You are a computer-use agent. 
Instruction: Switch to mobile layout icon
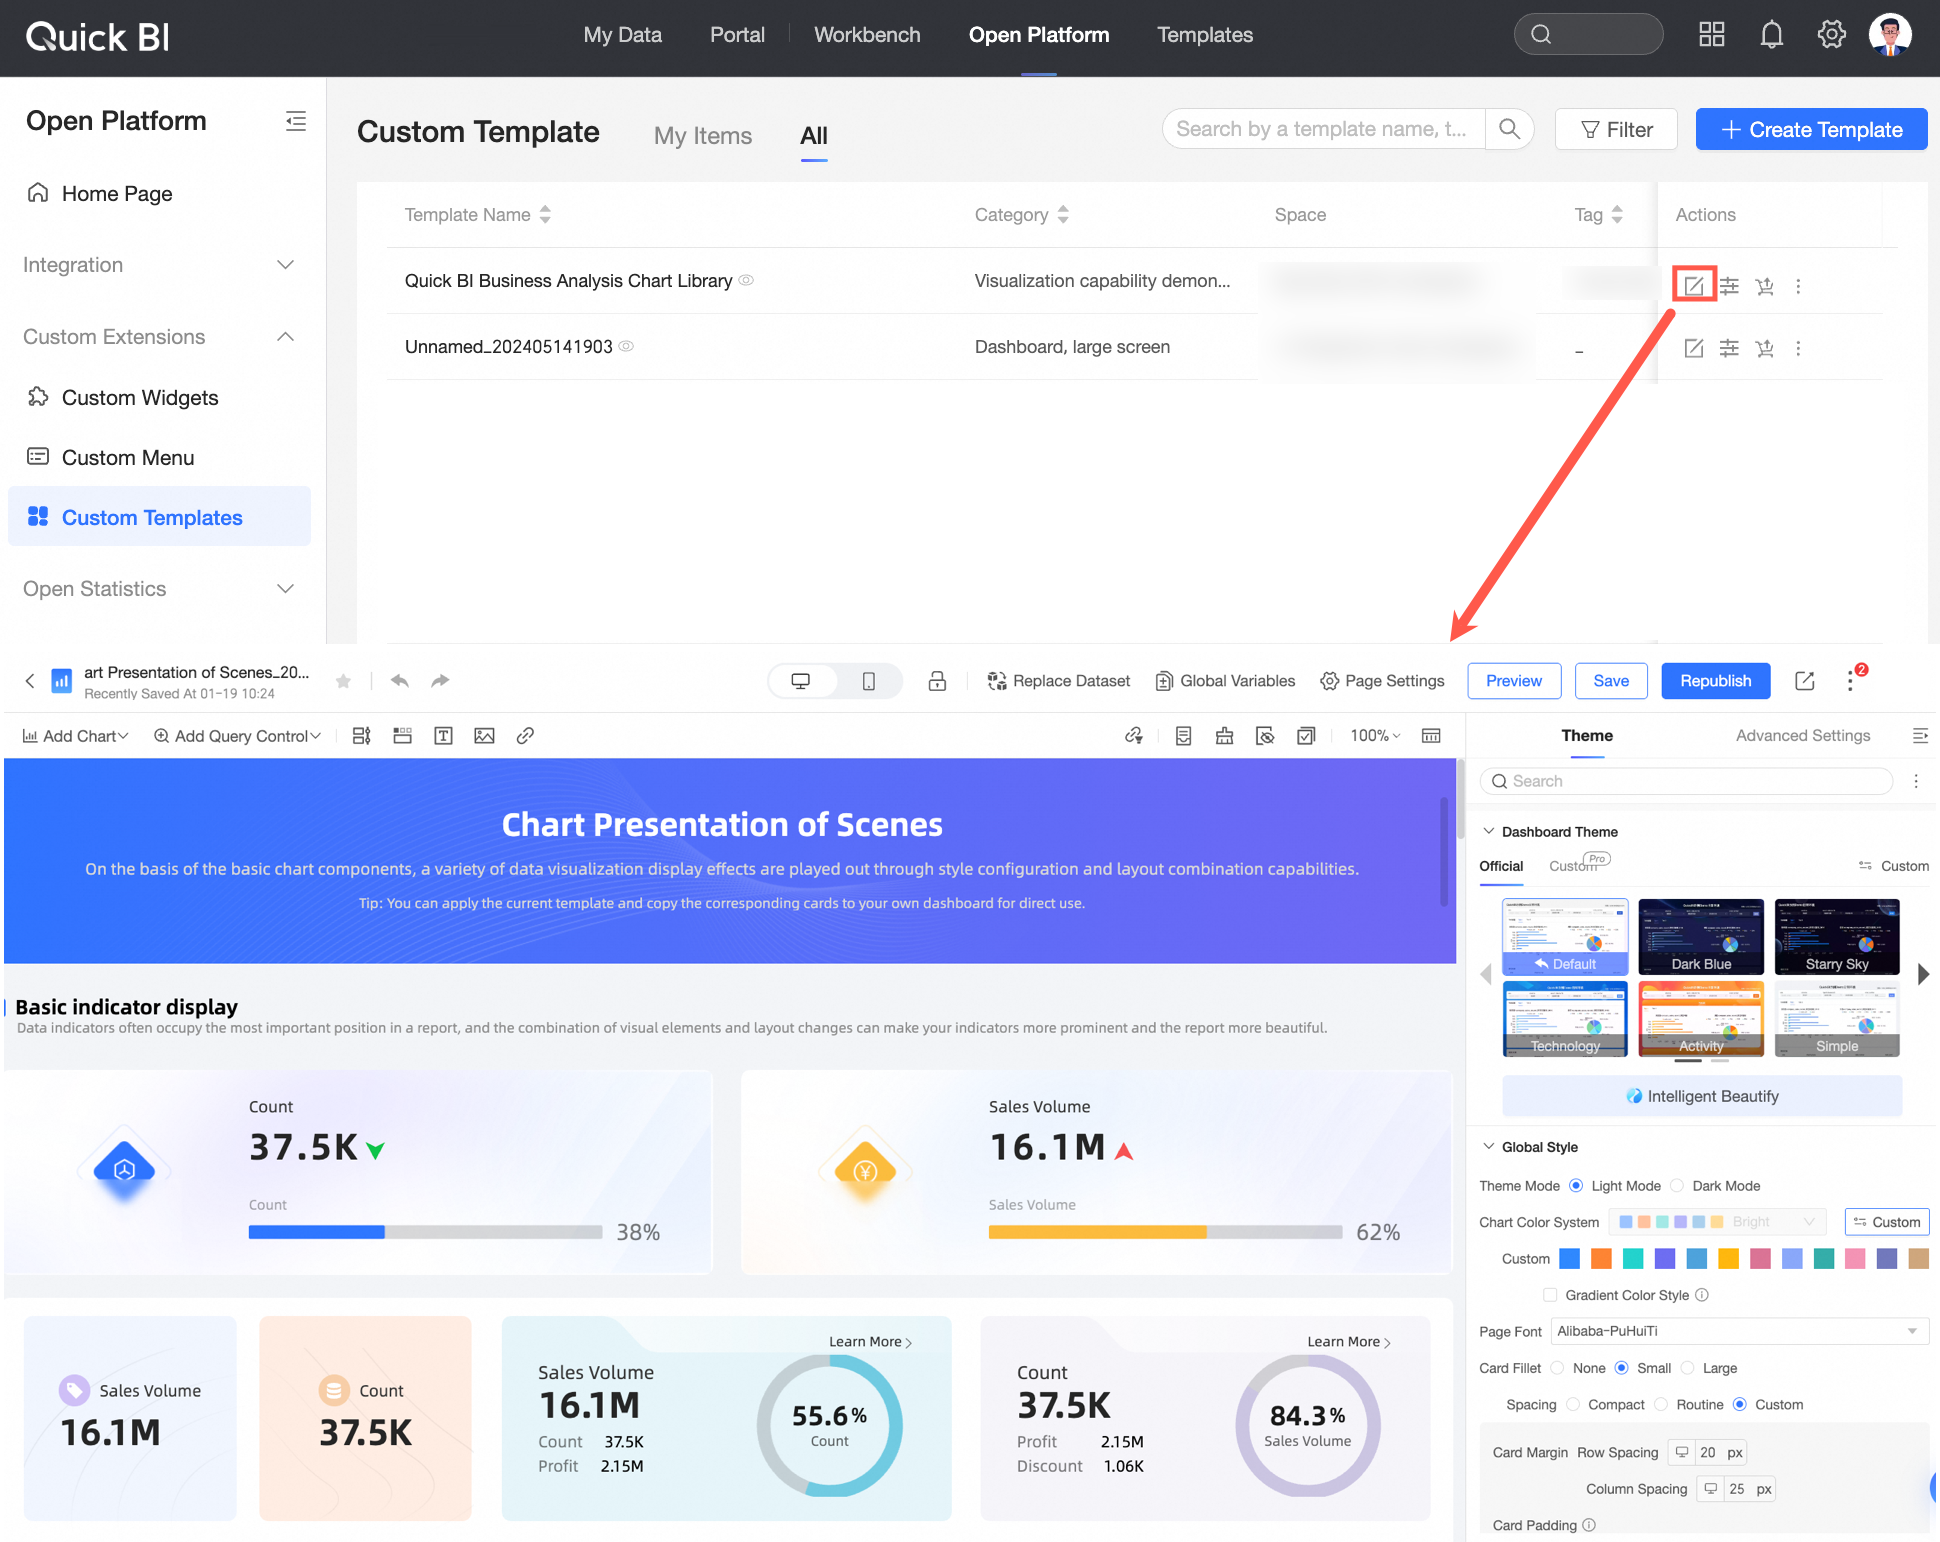pyautogui.click(x=868, y=681)
